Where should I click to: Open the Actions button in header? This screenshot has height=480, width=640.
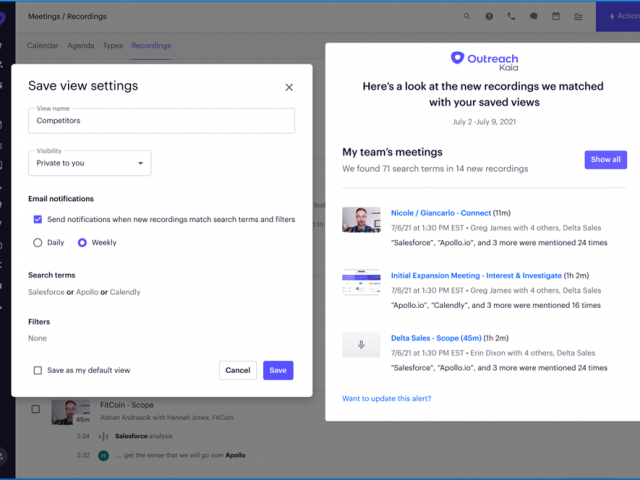(x=618, y=16)
